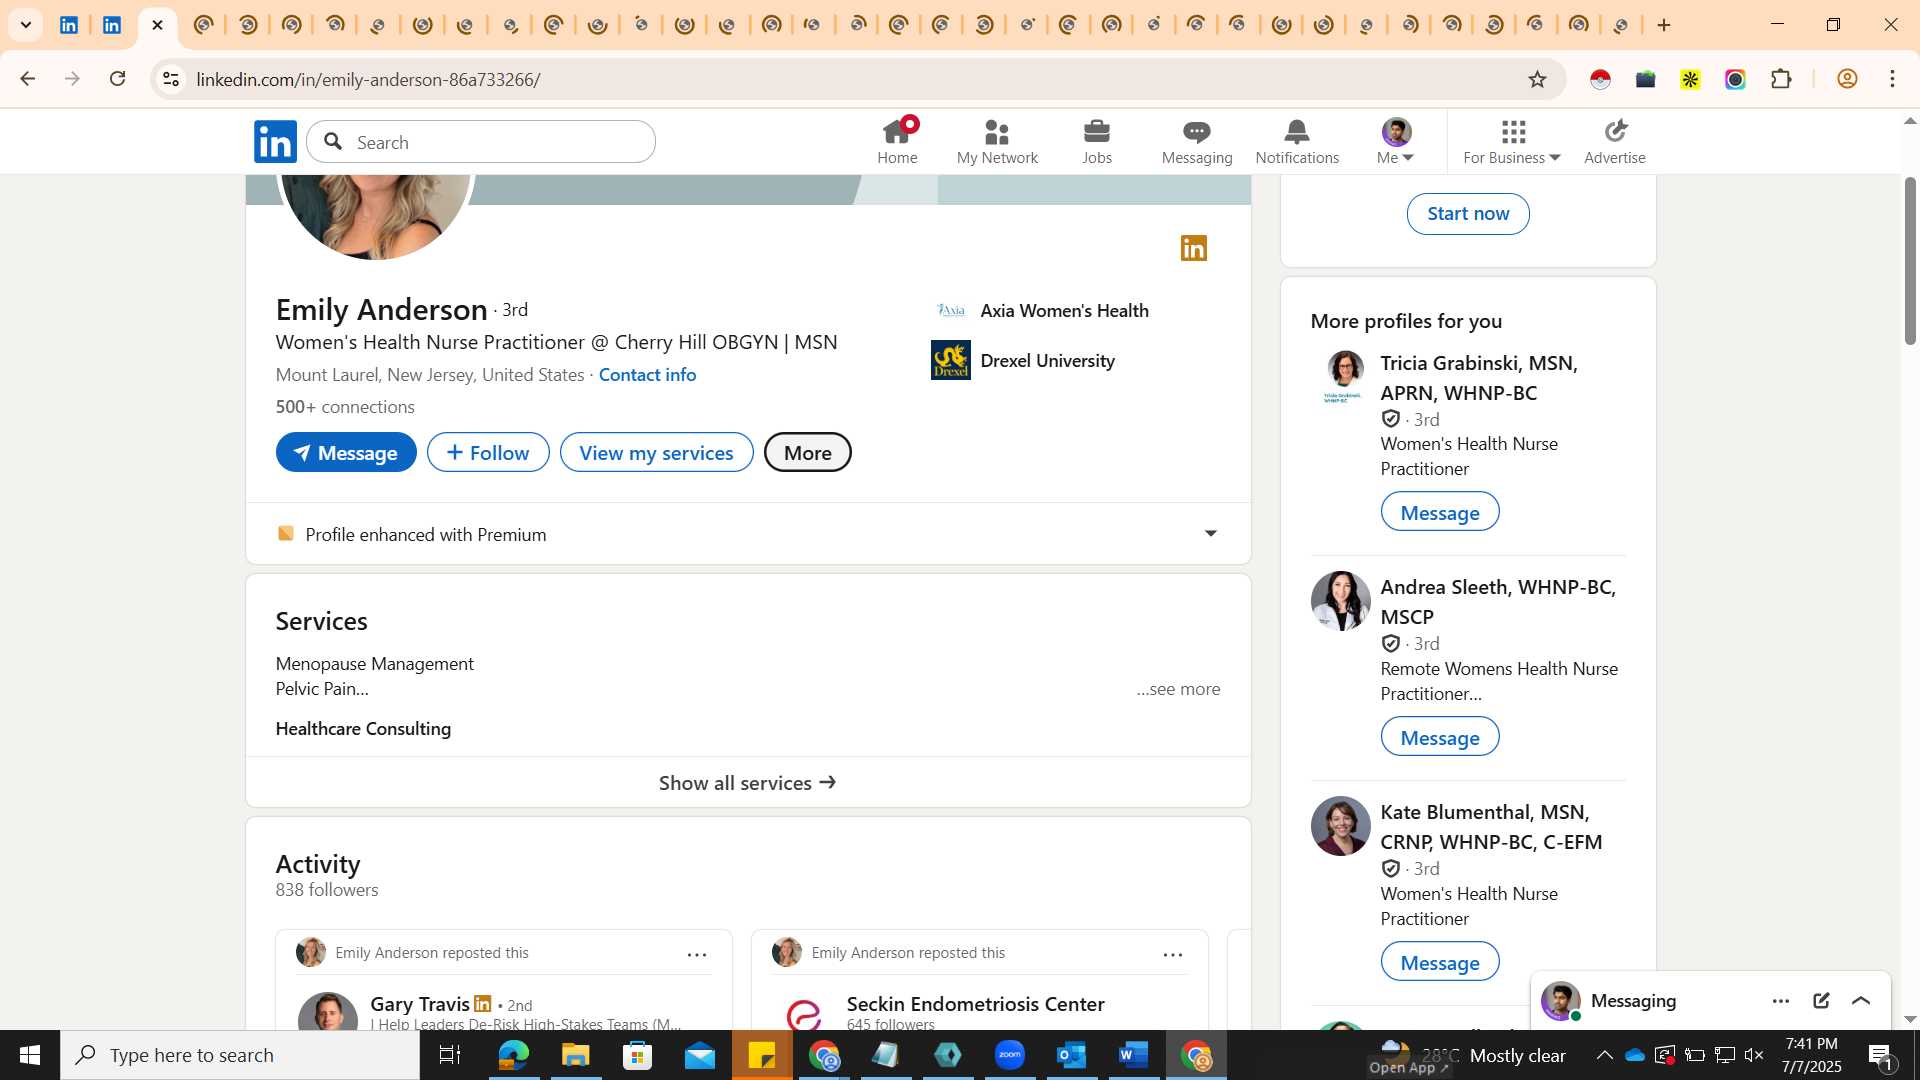
Task: Open Chrome three-dot menu
Action: [x=1893, y=79]
